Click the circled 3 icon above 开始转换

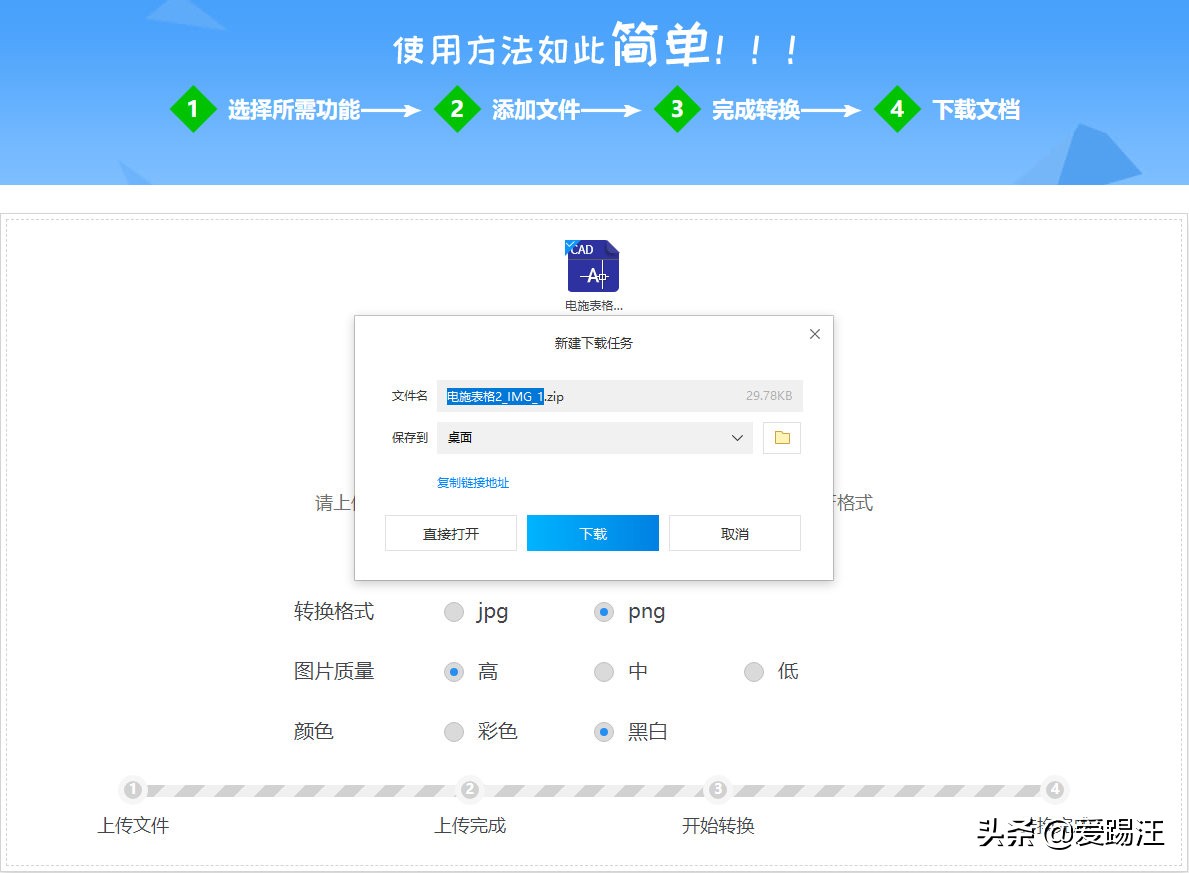717,789
